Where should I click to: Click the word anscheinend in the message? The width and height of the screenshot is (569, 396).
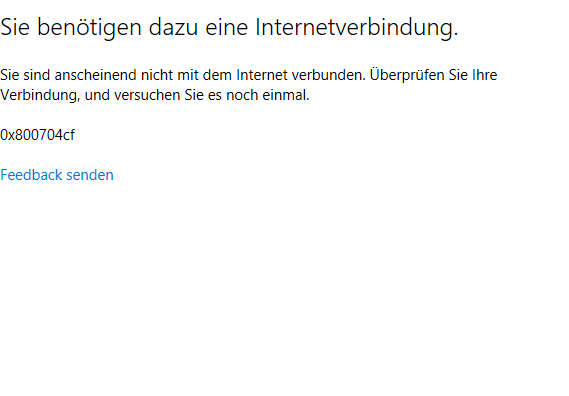95,75
